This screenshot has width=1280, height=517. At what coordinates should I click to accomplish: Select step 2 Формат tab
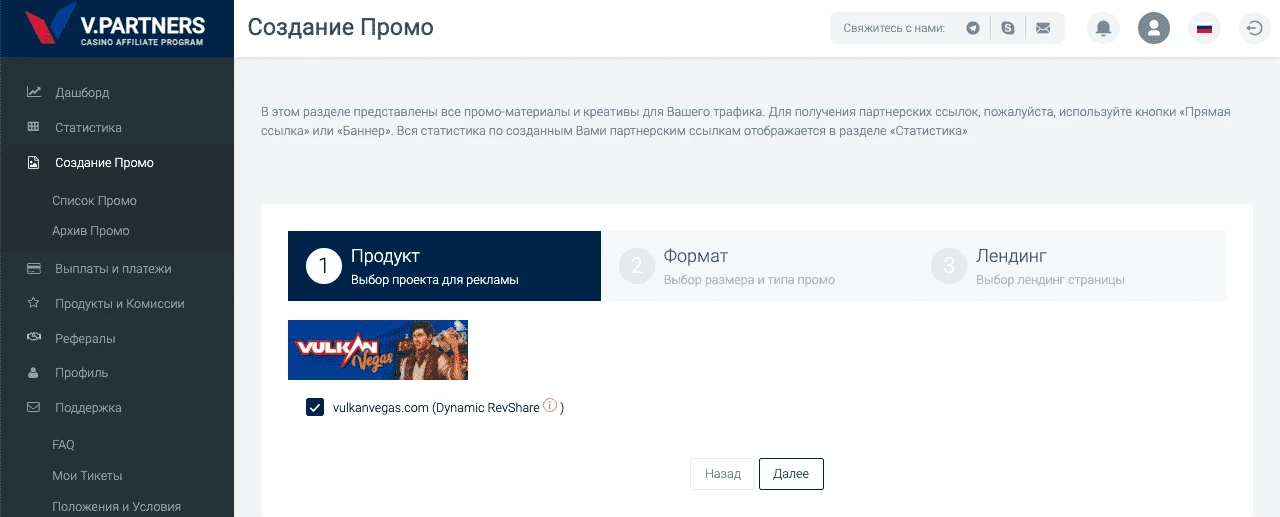click(757, 266)
